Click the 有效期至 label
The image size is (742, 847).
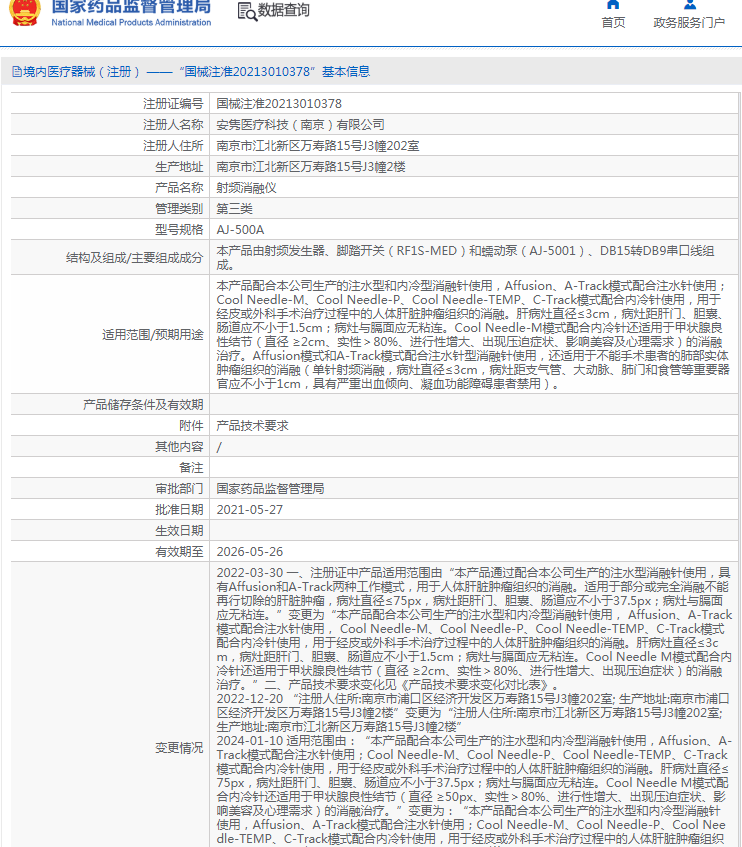click(x=179, y=552)
